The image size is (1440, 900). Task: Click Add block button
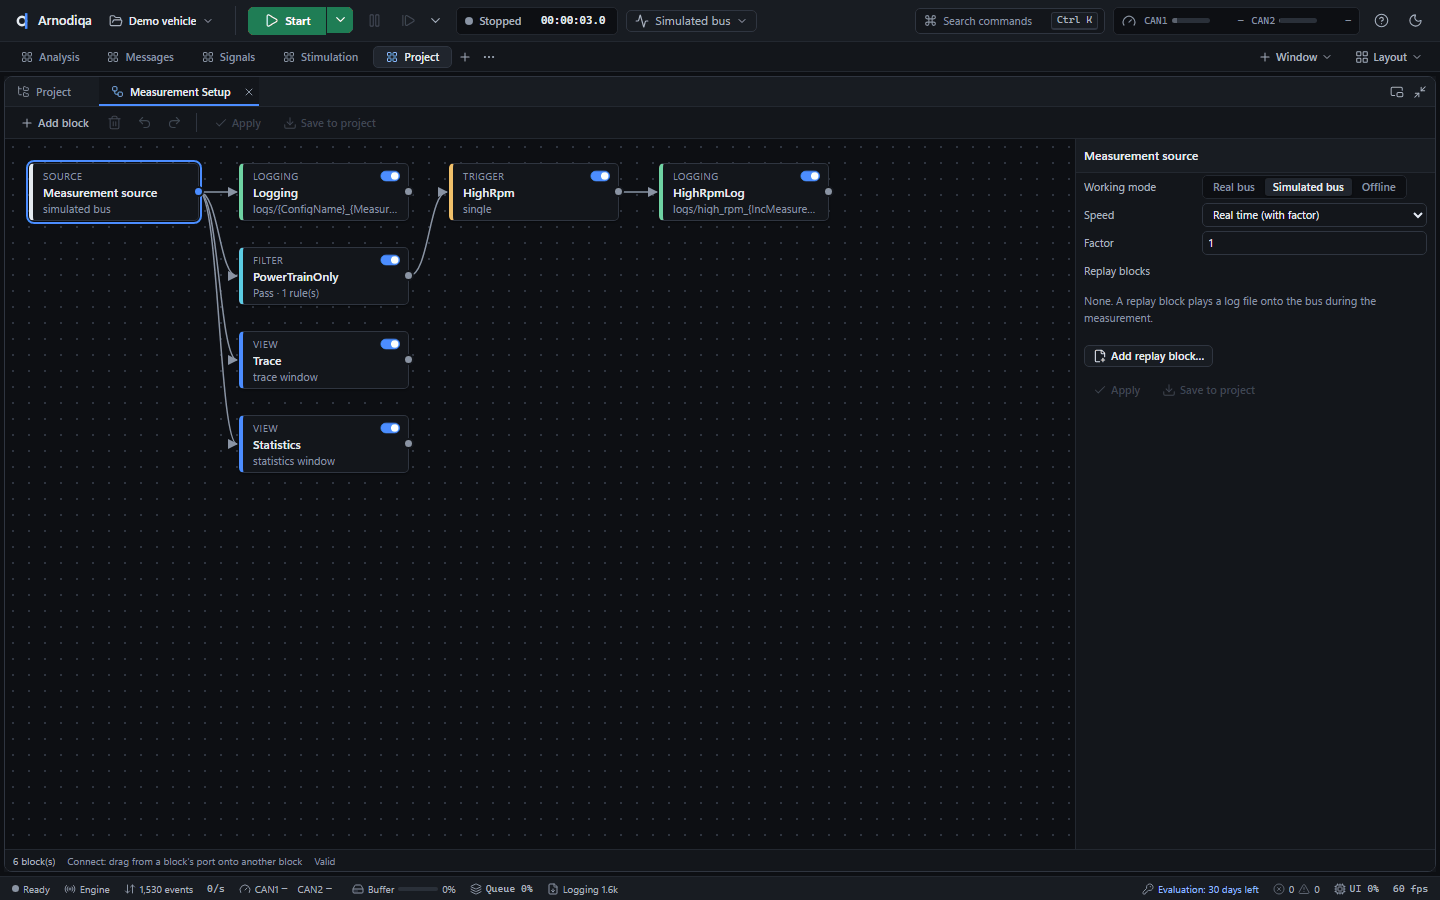point(55,123)
